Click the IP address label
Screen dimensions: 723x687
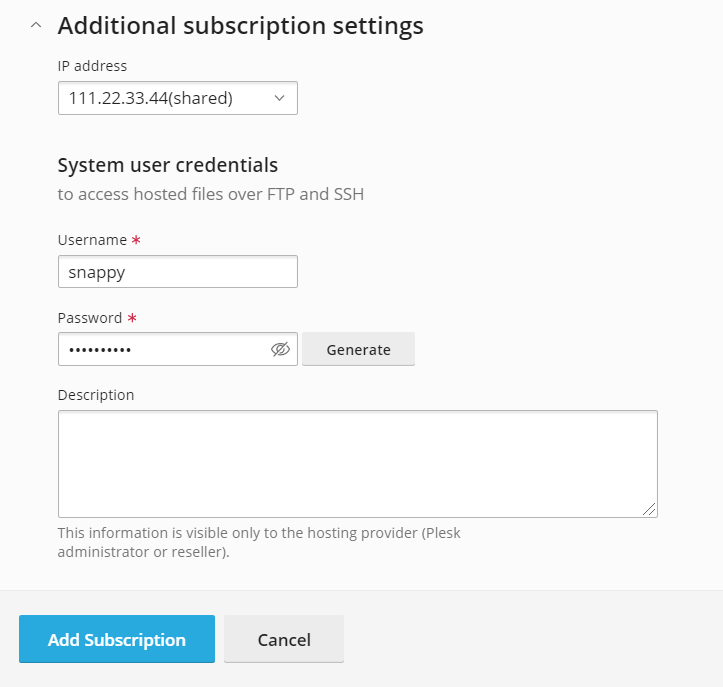pyautogui.click(x=92, y=66)
